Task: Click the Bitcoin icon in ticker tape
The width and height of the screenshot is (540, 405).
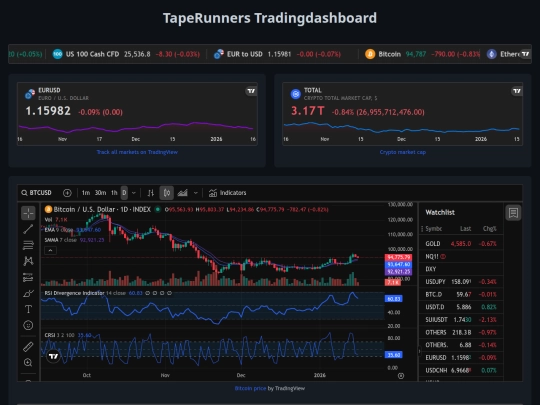Action: click(x=370, y=54)
